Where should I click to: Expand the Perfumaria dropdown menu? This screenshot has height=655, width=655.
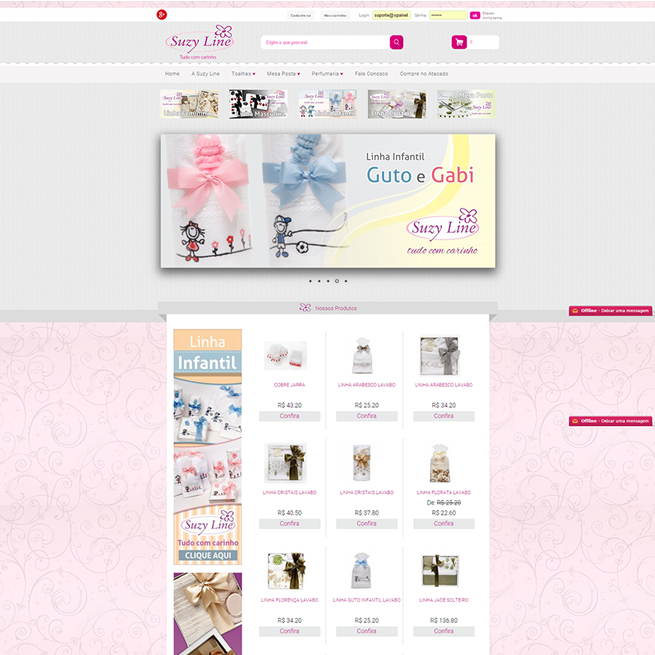pos(327,74)
